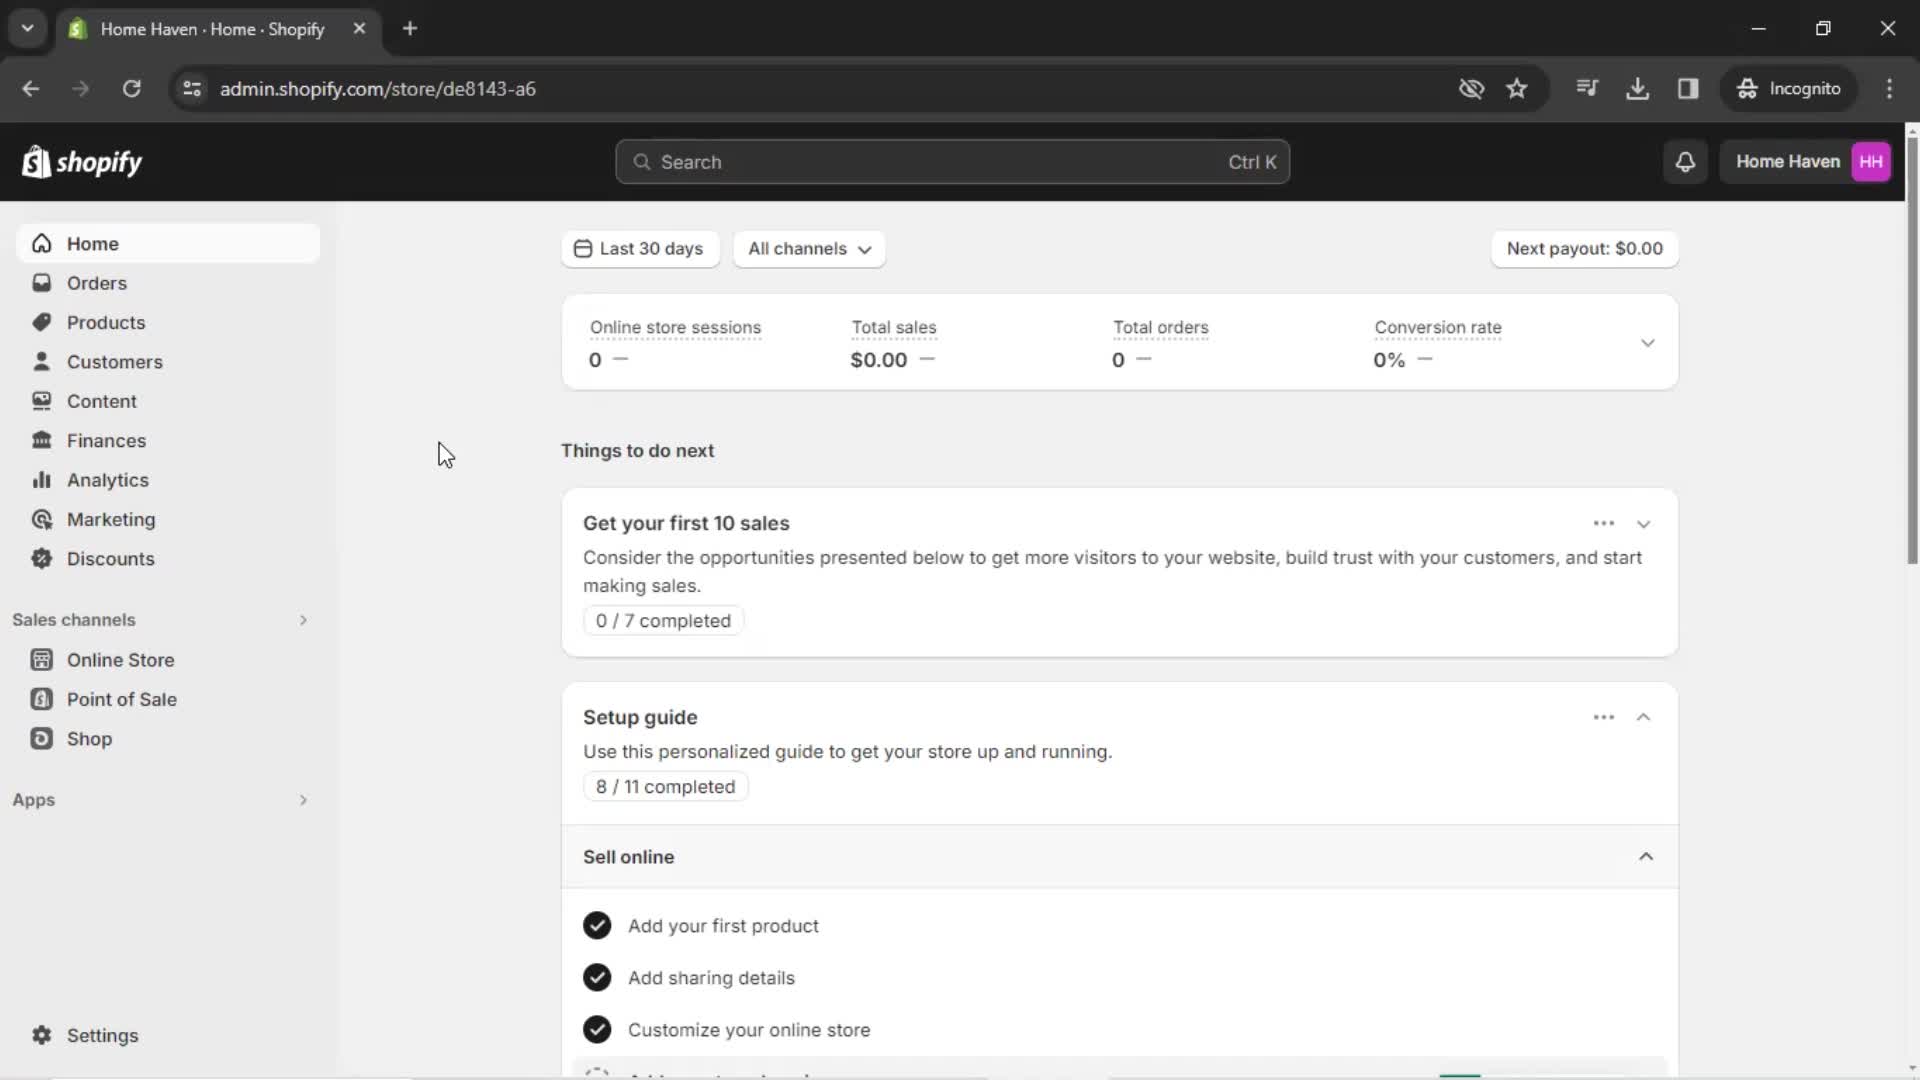Collapse the Sell online section

pyautogui.click(x=1646, y=856)
